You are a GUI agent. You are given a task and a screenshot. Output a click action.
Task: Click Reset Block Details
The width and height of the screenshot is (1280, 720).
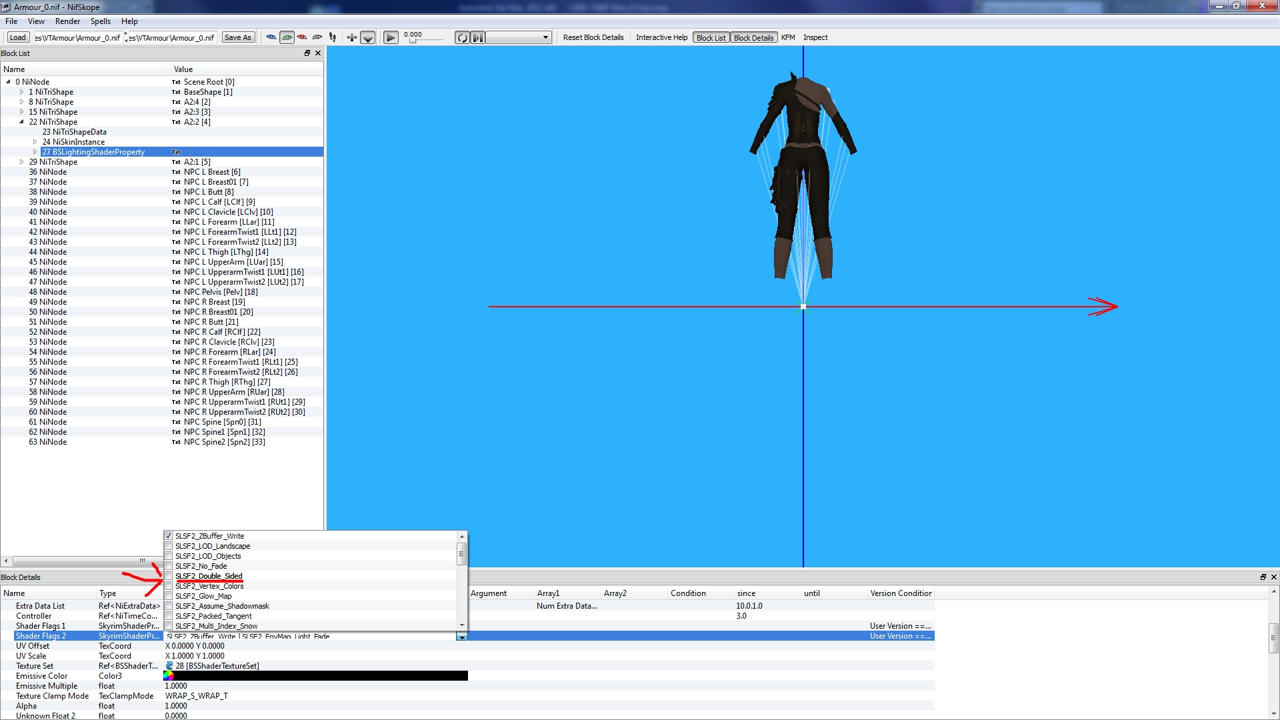593,38
